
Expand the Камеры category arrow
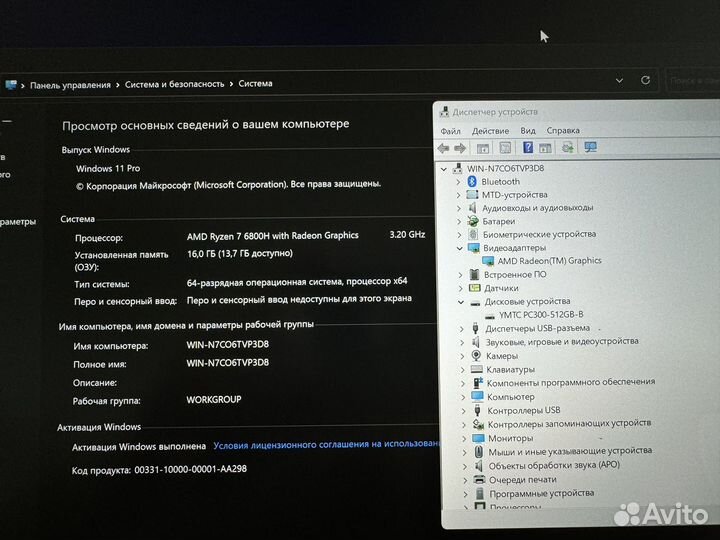click(462, 356)
